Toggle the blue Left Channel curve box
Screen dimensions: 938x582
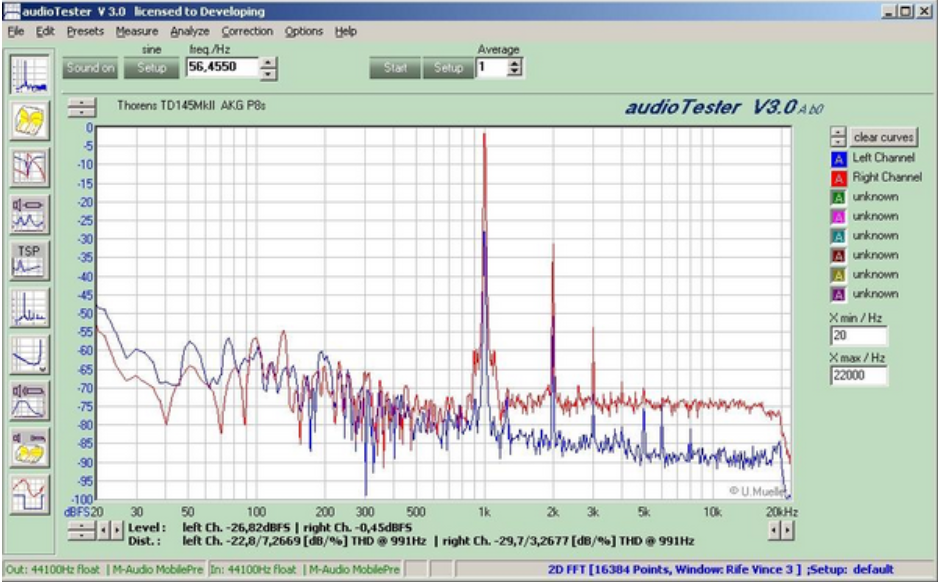point(838,158)
